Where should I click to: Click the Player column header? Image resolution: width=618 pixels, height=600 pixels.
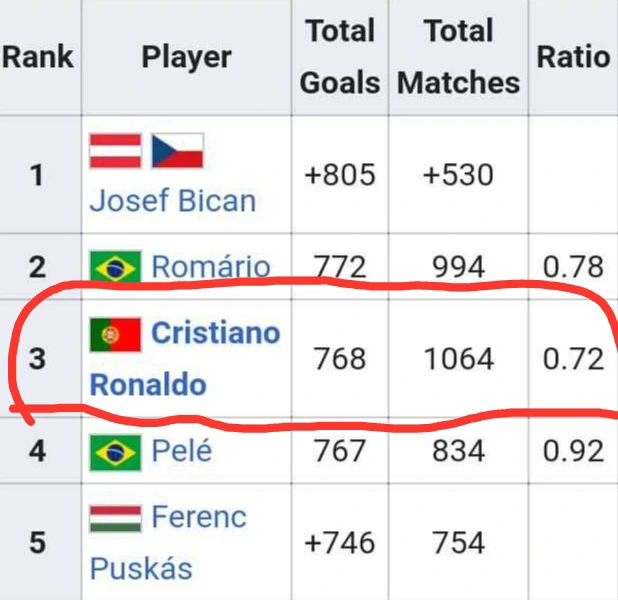pyautogui.click(x=186, y=57)
